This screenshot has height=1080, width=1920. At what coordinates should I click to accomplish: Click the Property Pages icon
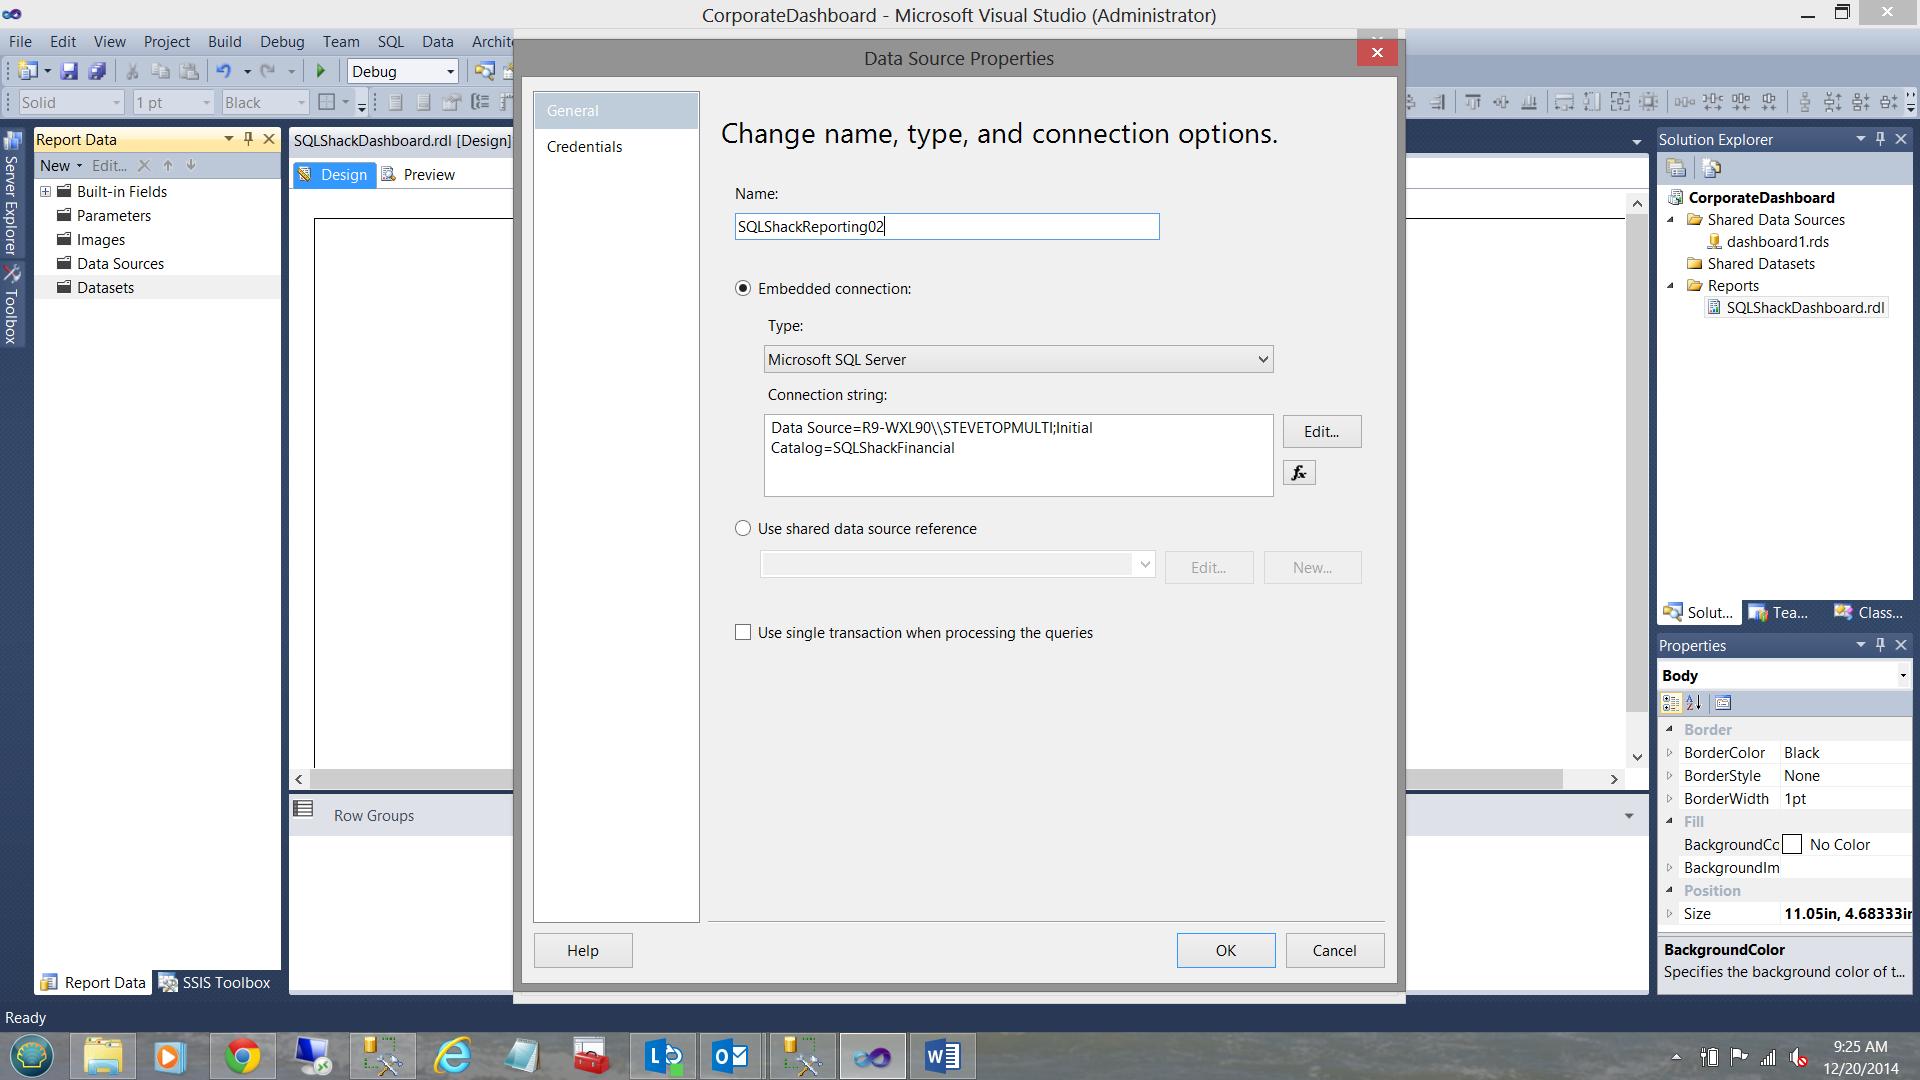pyautogui.click(x=1722, y=703)
